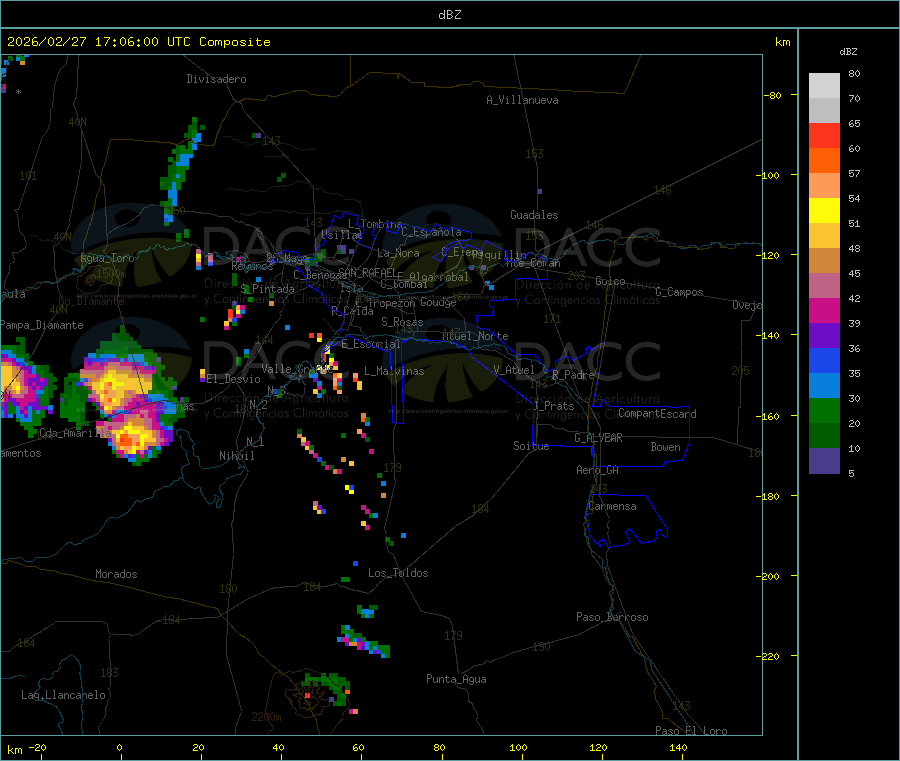
Task: Click the Pampa_Diamante label
Action: [x=42, y=325]
